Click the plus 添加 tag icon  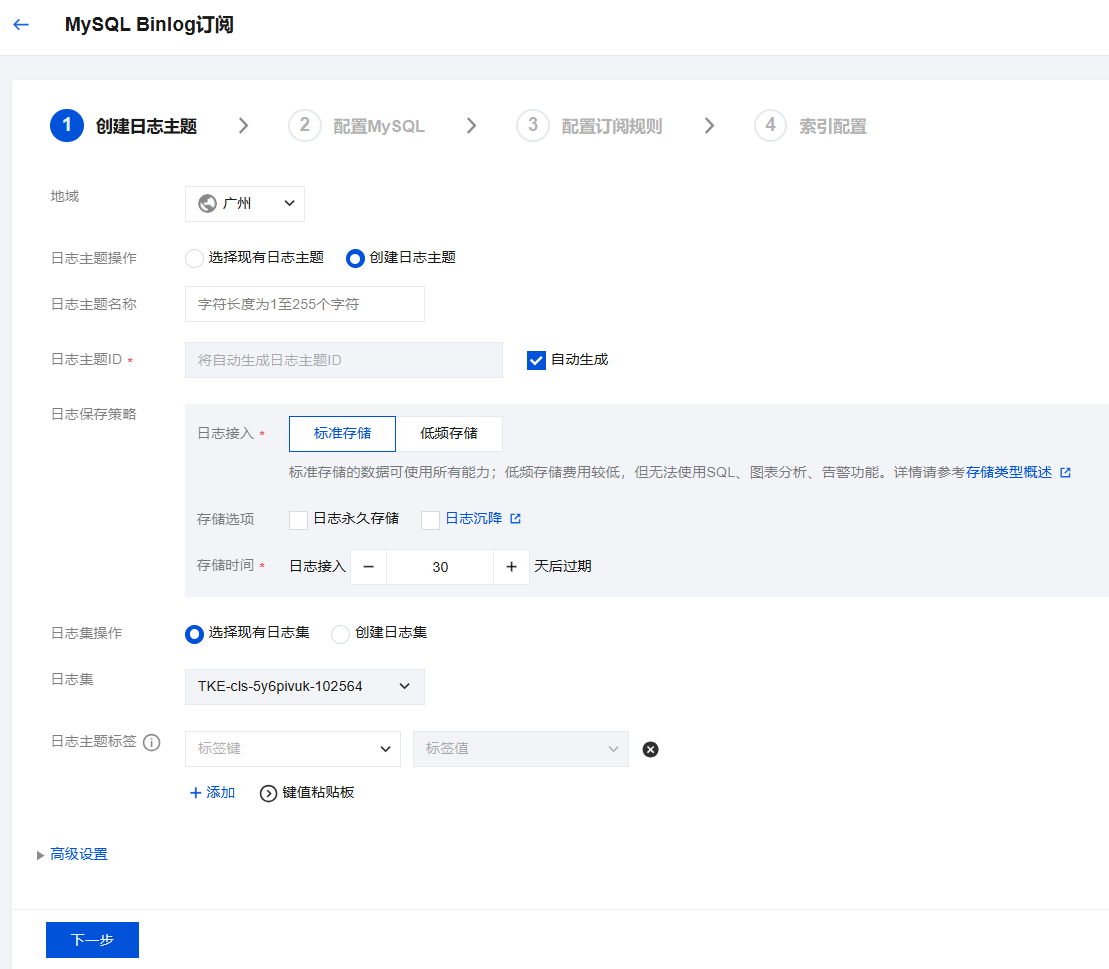196,793
